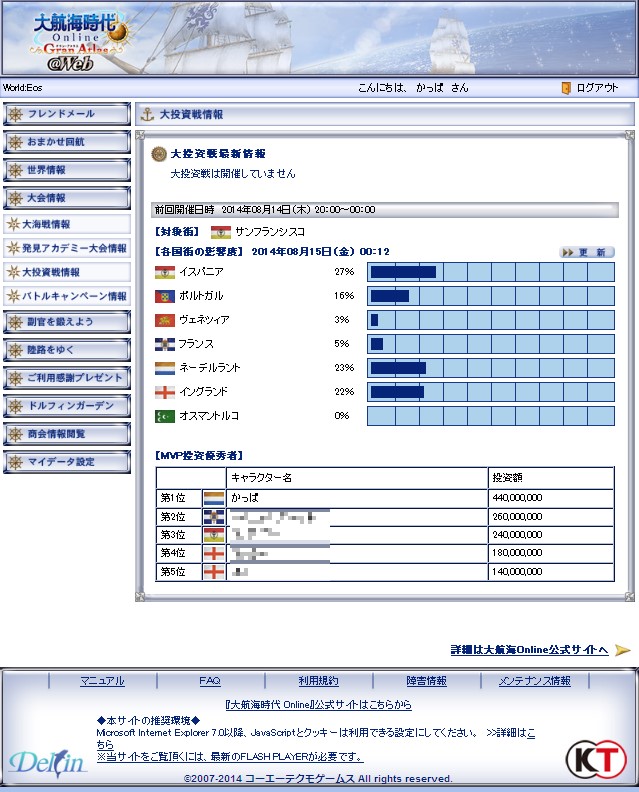Click the イングランド flag icon

(165, 392)
